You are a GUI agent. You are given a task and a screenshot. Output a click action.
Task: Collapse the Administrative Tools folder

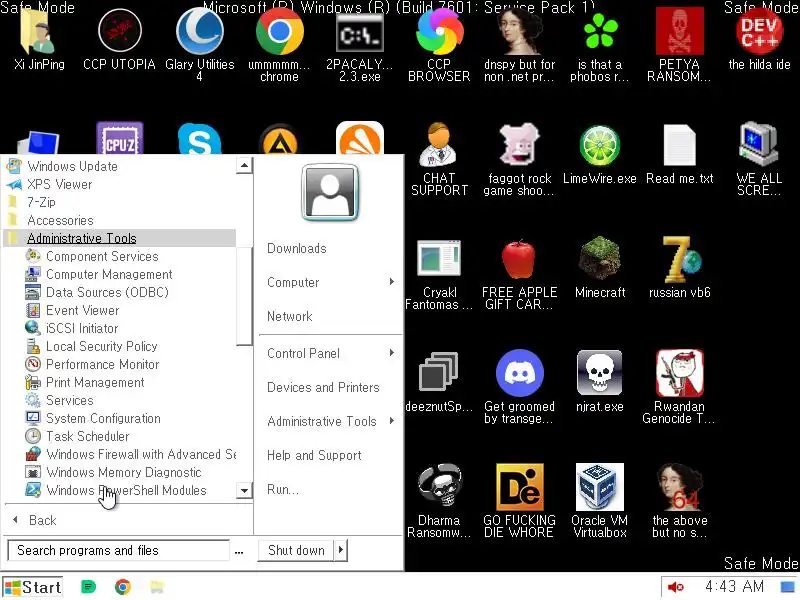pyautogui.click(x=120, y=238)
